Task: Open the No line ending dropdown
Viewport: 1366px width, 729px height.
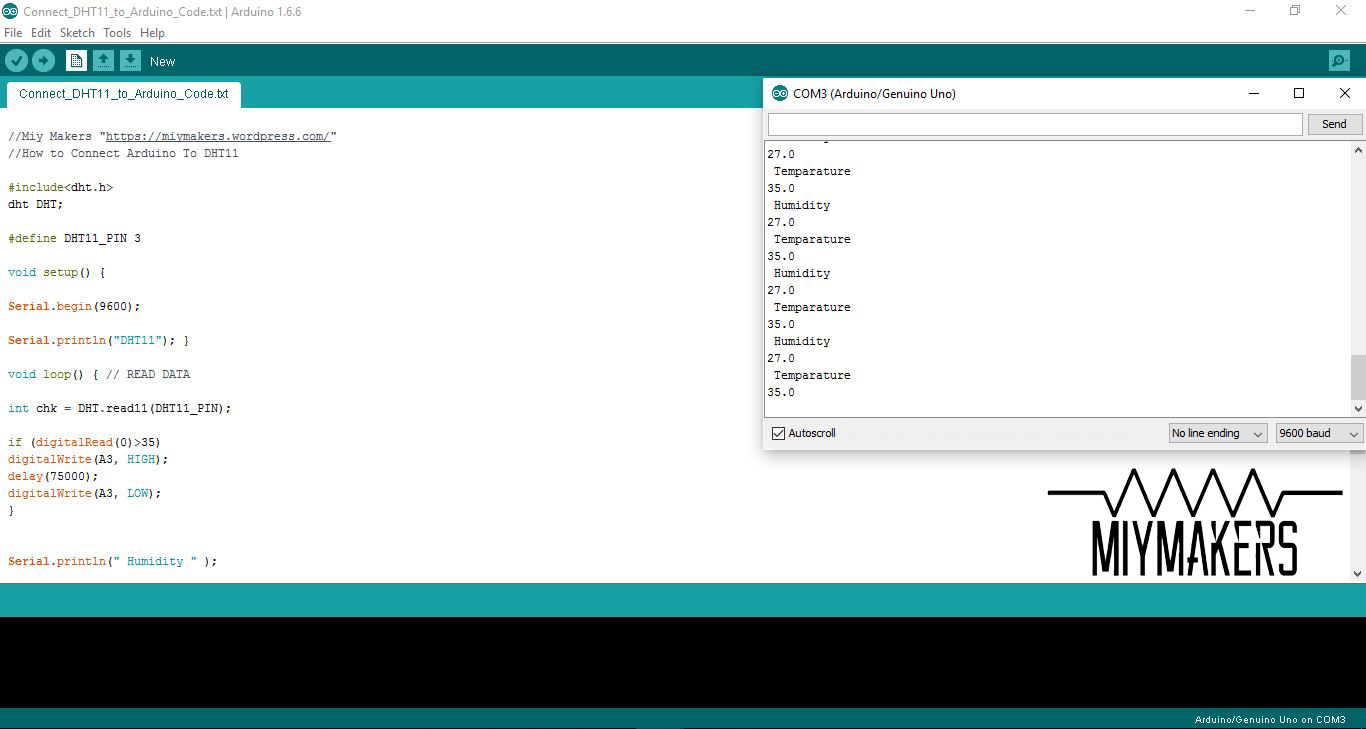Action: click(1218, 433)
